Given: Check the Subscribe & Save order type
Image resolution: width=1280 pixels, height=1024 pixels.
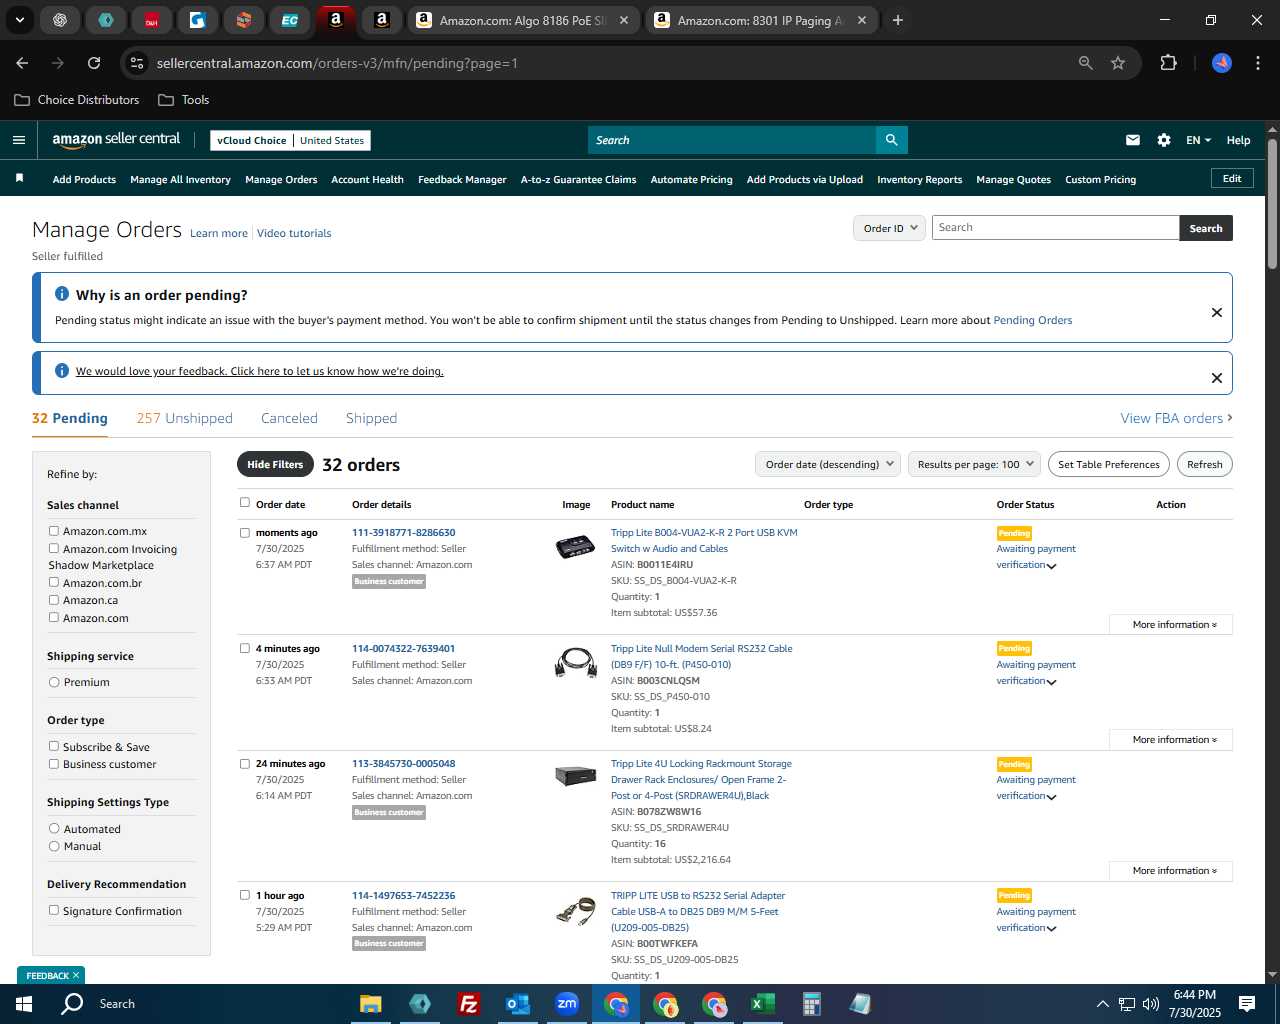Looking at the screenshot, I should pyautogui.click(x=54, y=746).
